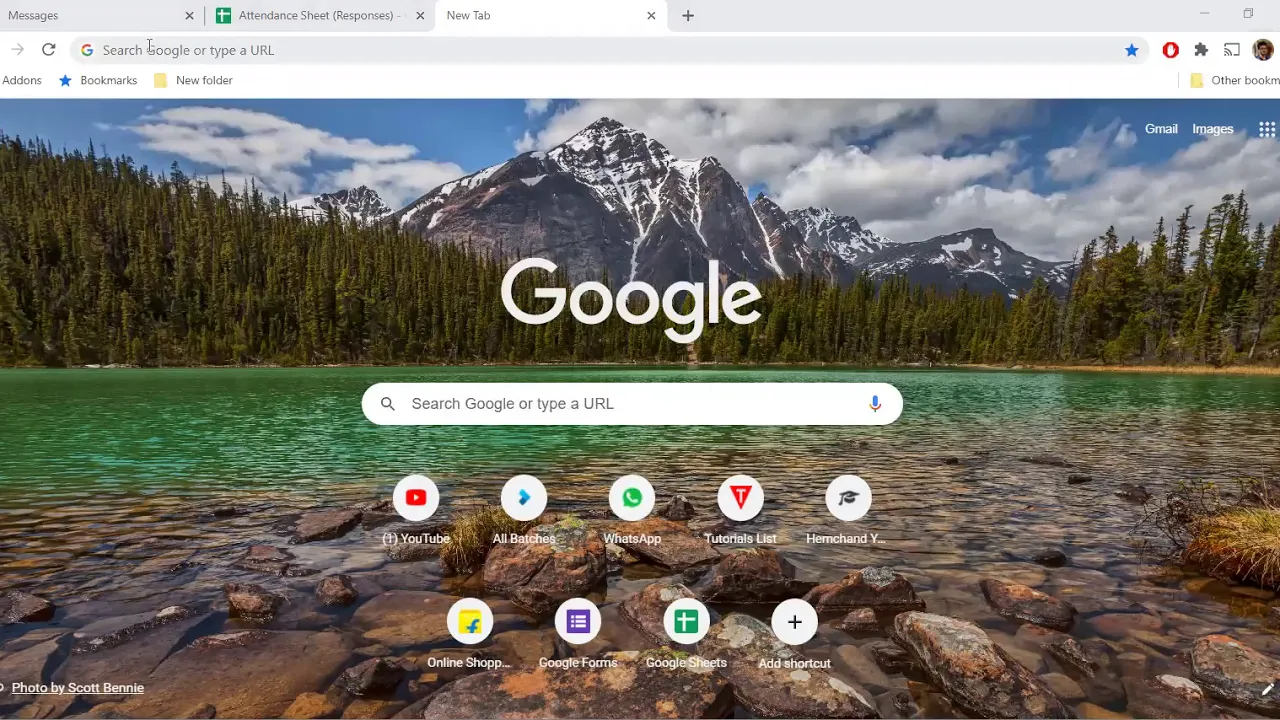Open the Extensions puzzle menu
The width and height of the screenshot is (1280, 720).
click(1201, 50)
